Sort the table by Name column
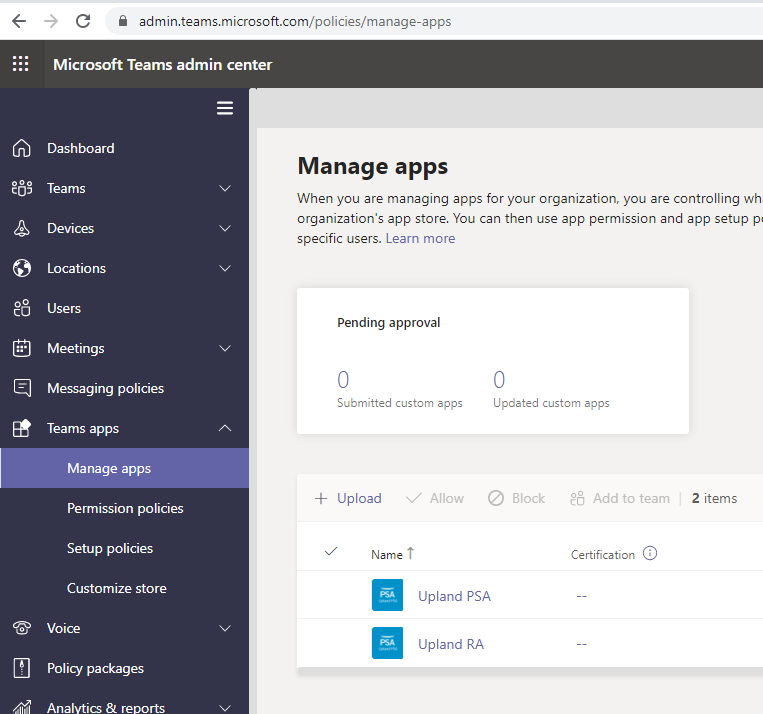763x714 pixels. pyautogui.click(x=387, y=554)
